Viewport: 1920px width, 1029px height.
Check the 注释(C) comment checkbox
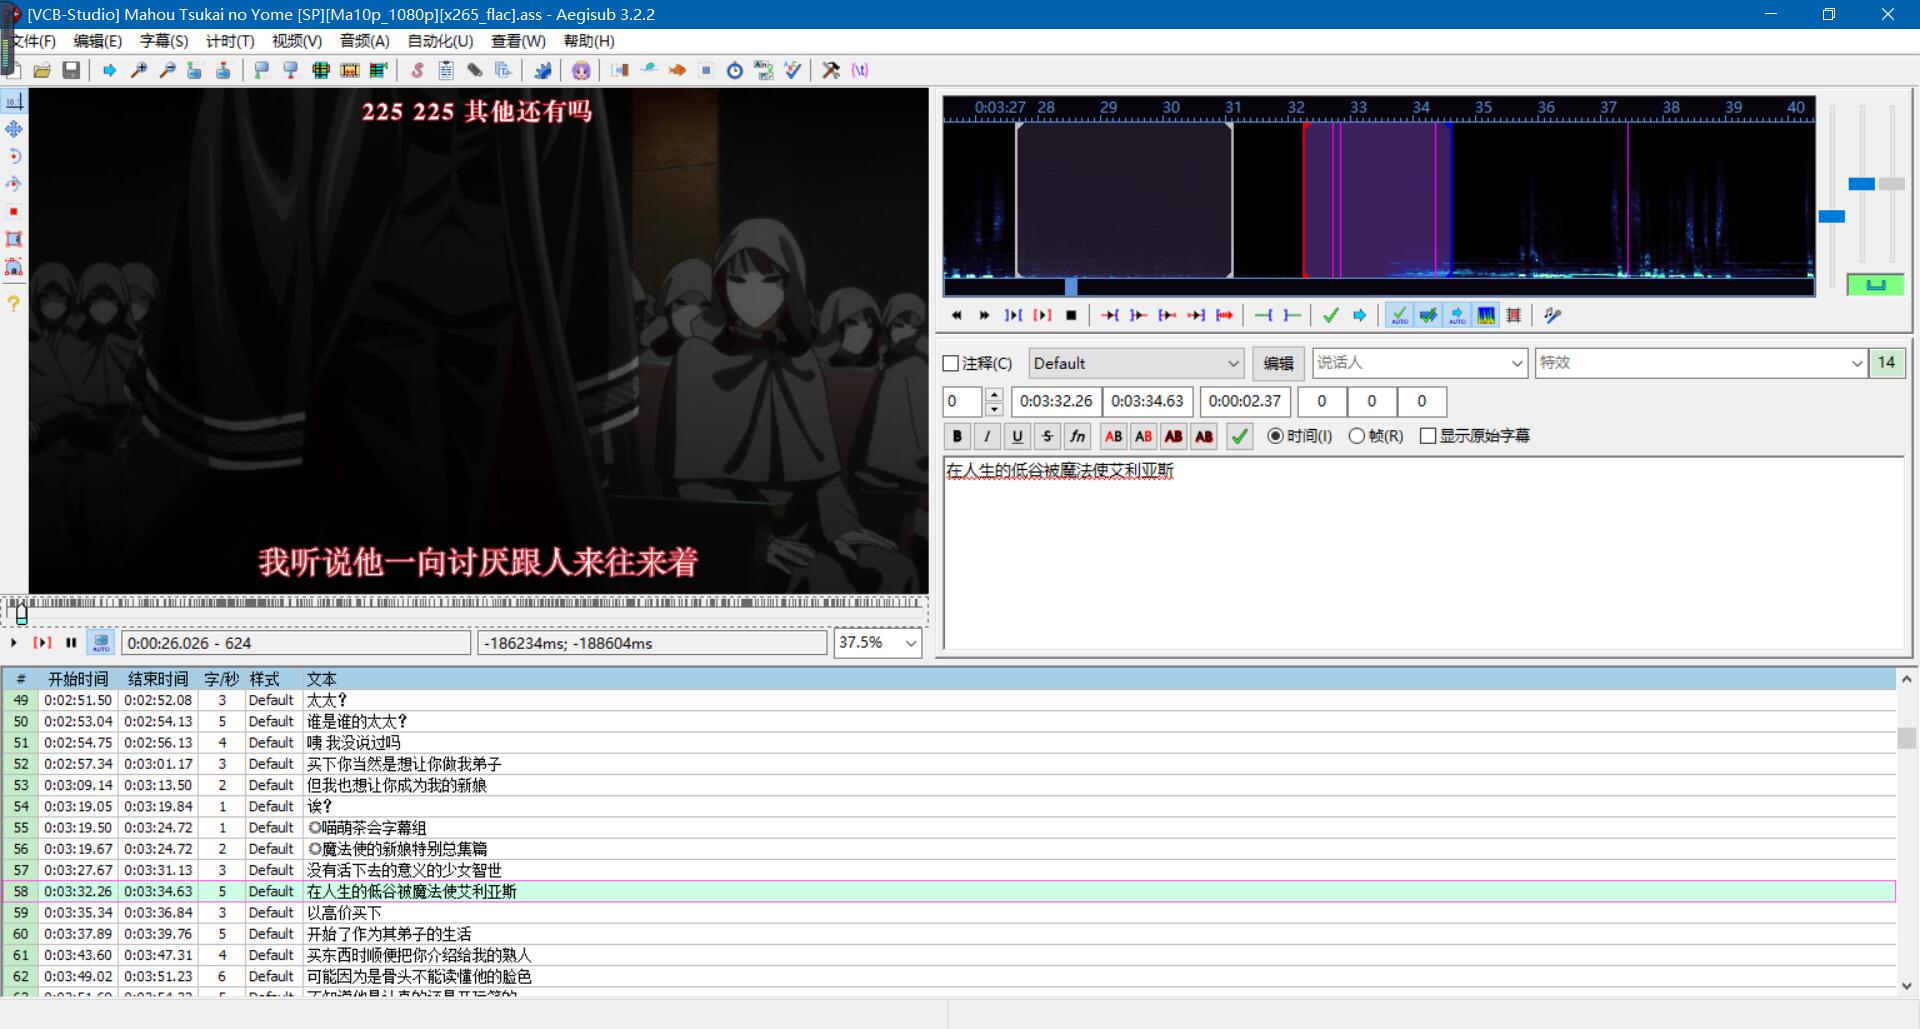click(951, 364)
